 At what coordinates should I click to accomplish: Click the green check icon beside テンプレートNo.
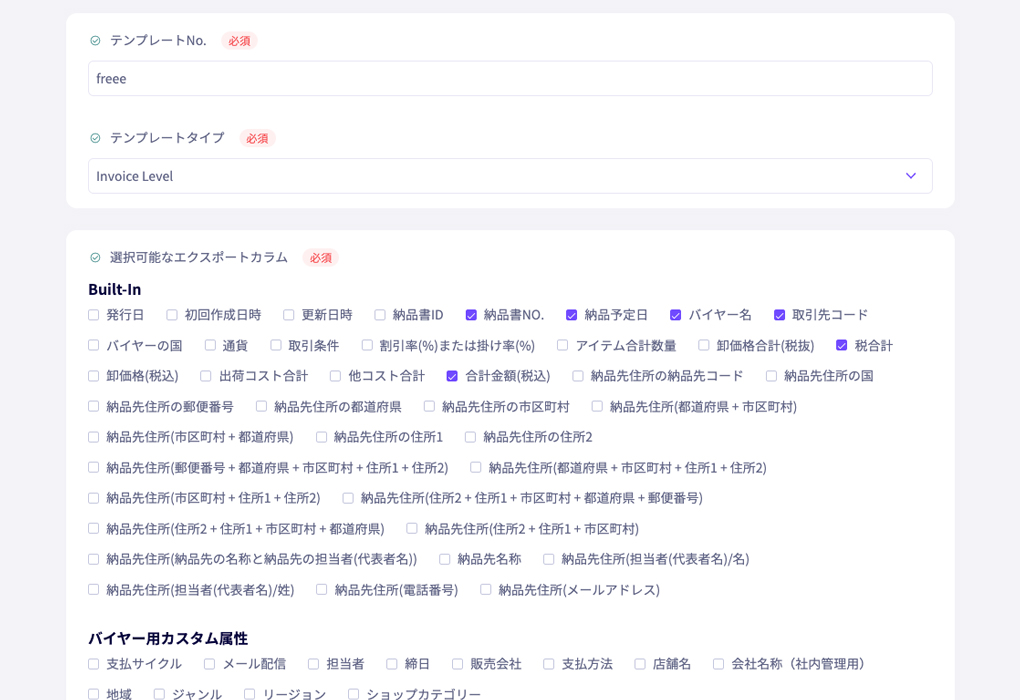95,41
